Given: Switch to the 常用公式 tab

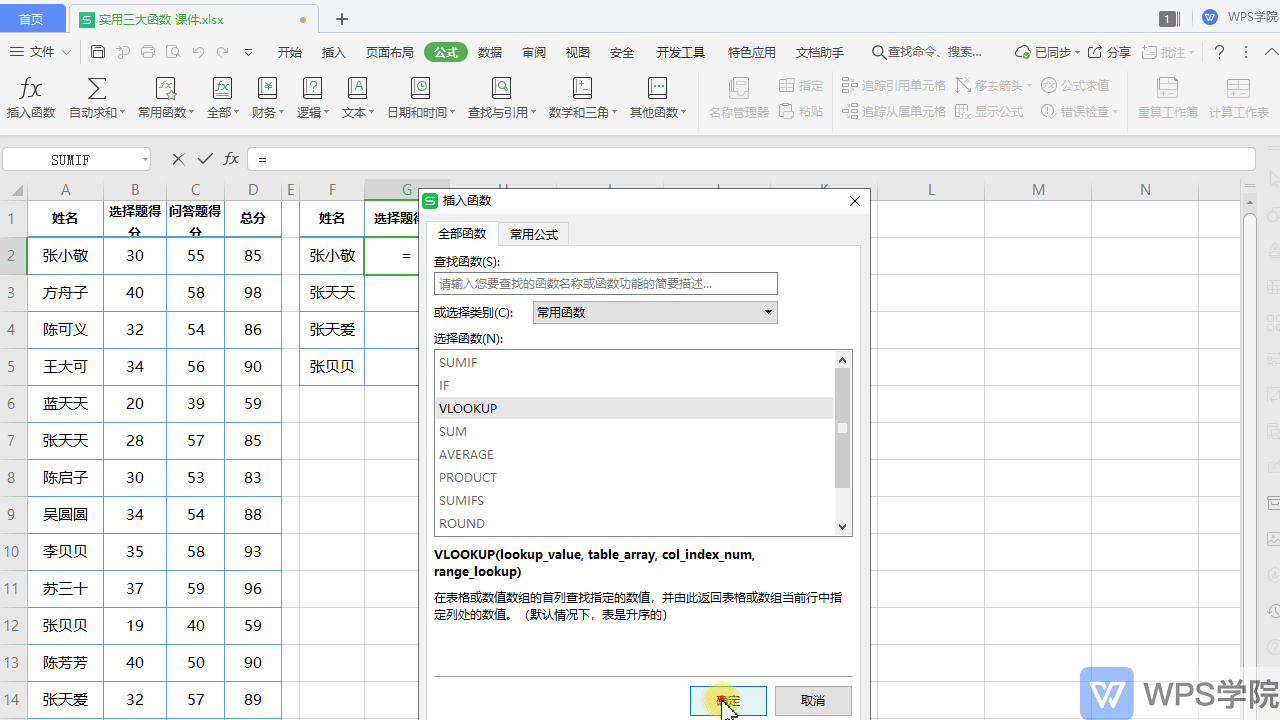Looking at the screenshot, I should (533, 234).
